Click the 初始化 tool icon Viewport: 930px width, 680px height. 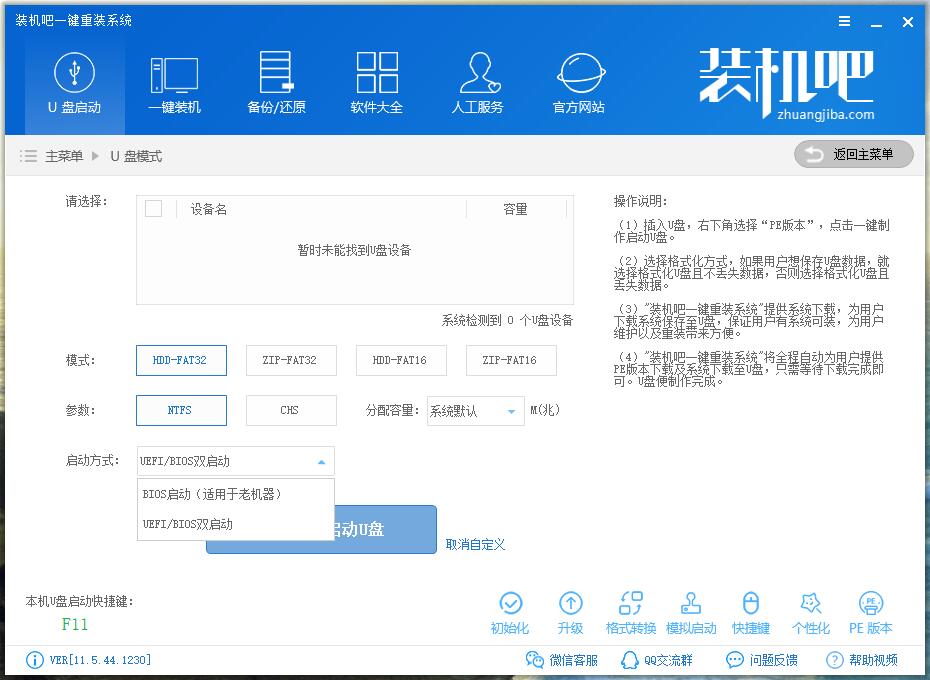(x=510, y=613)
